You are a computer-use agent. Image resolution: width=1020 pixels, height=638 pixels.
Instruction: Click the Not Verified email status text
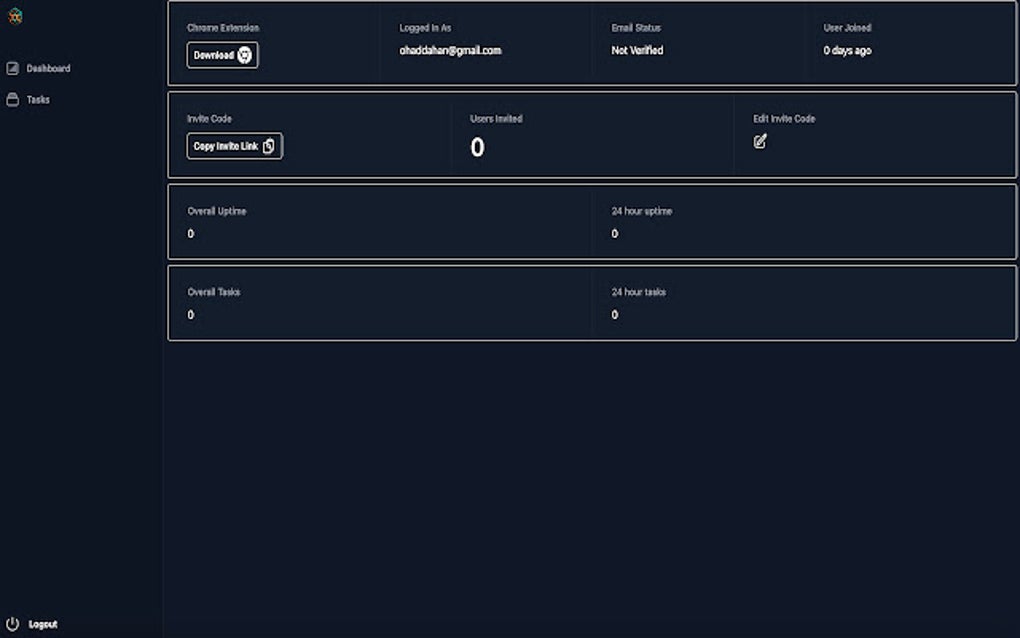pos(638,50)
